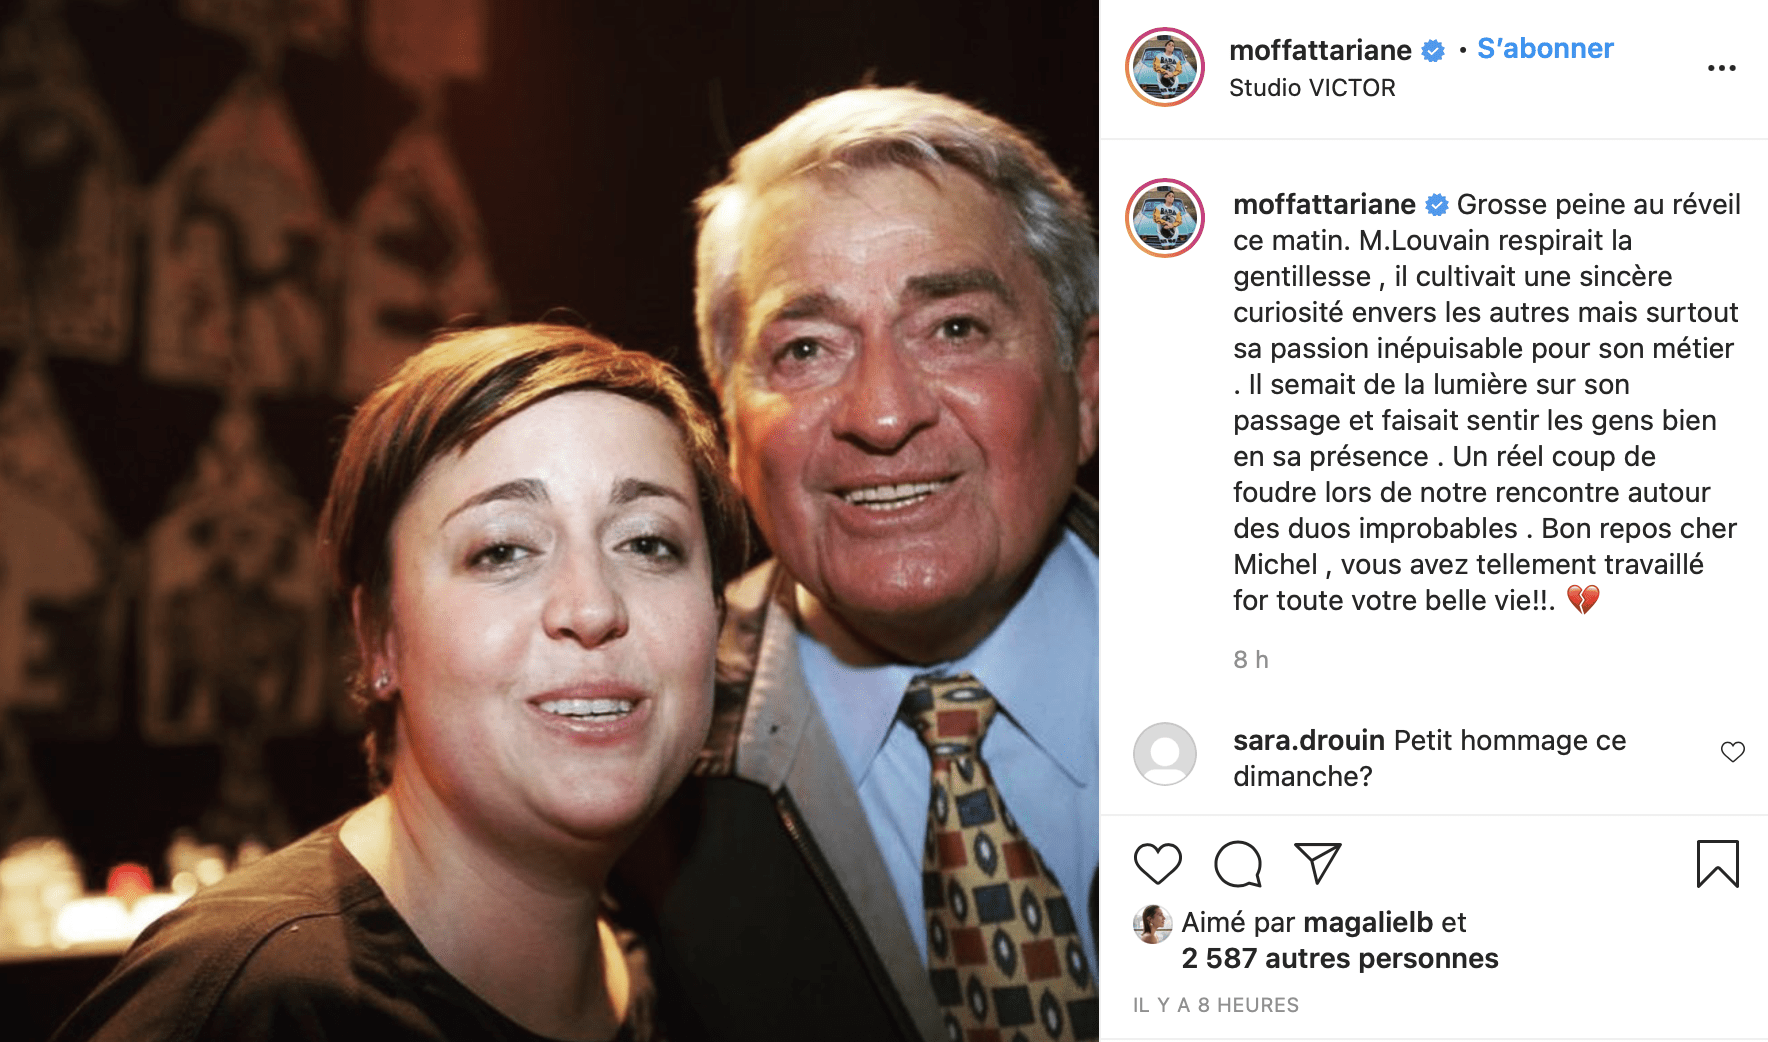Click the small magalielb avatar near likes
Viewport: 1768px width, 1042px height.
pyautogui.click(x=1152, y=924)
